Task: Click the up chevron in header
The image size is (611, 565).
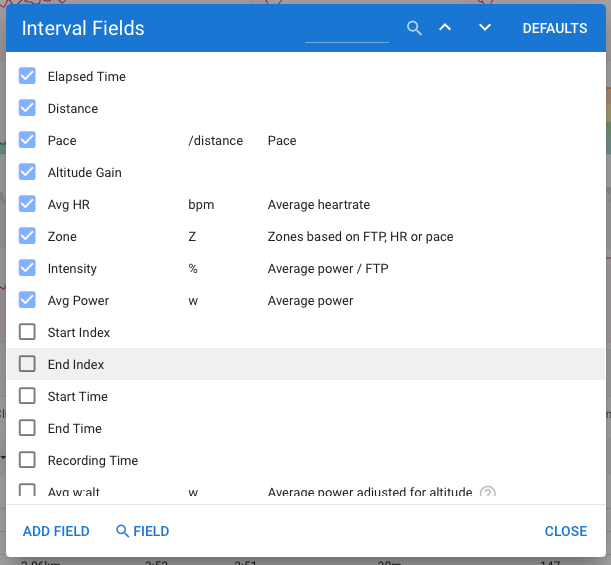Action: click(x=445, y=28)
